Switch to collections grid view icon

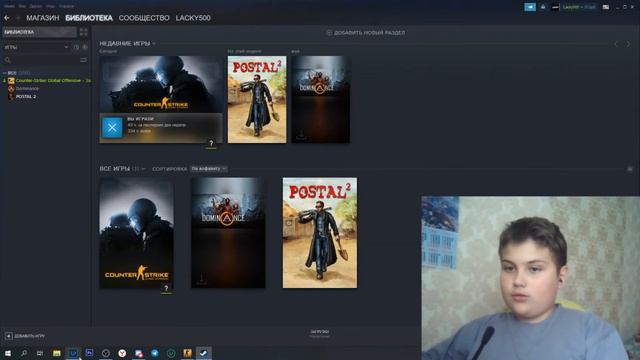pyautogui.click(x=83, y=32)
